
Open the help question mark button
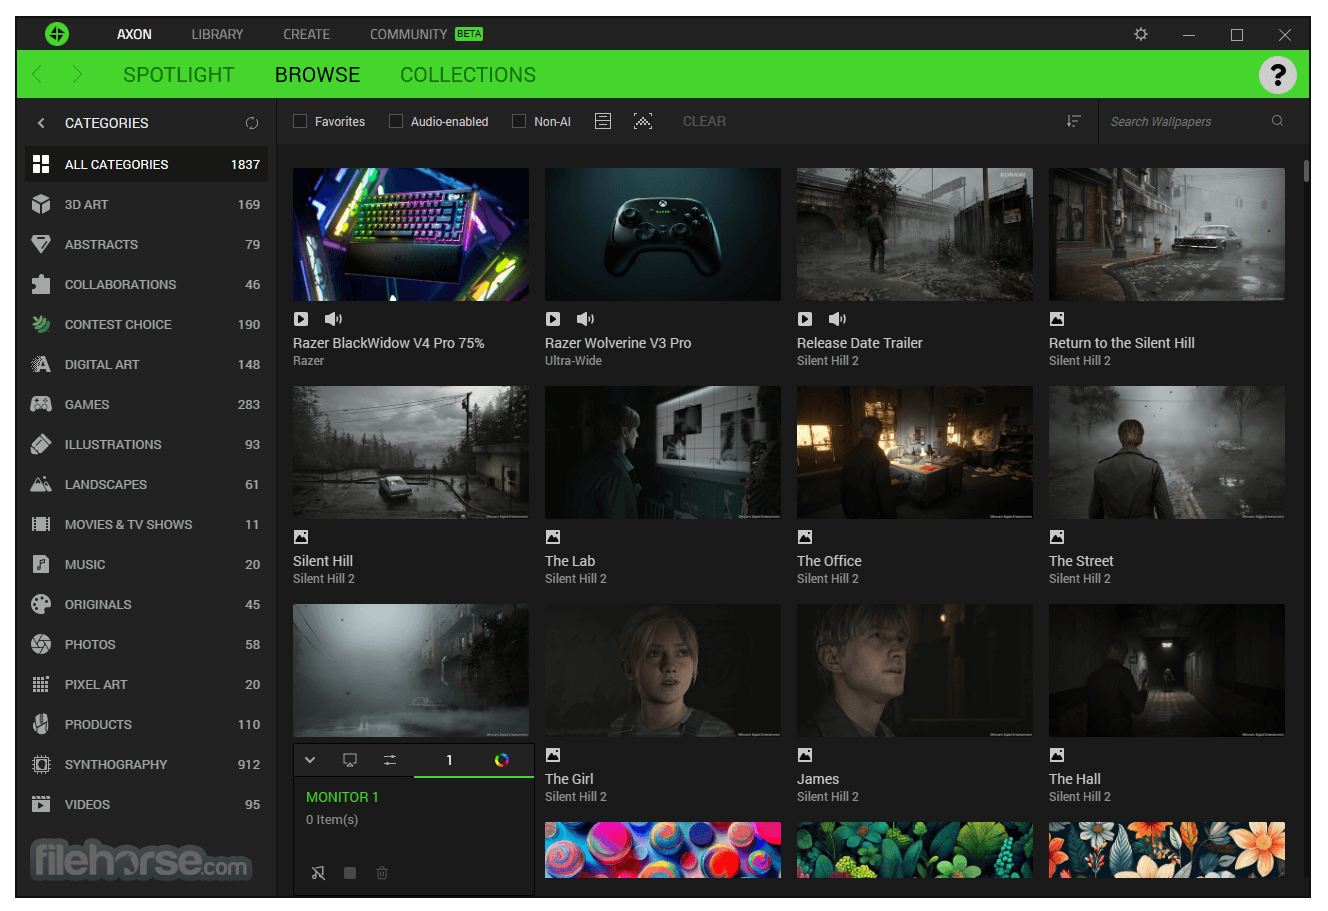pos(1277,75)
